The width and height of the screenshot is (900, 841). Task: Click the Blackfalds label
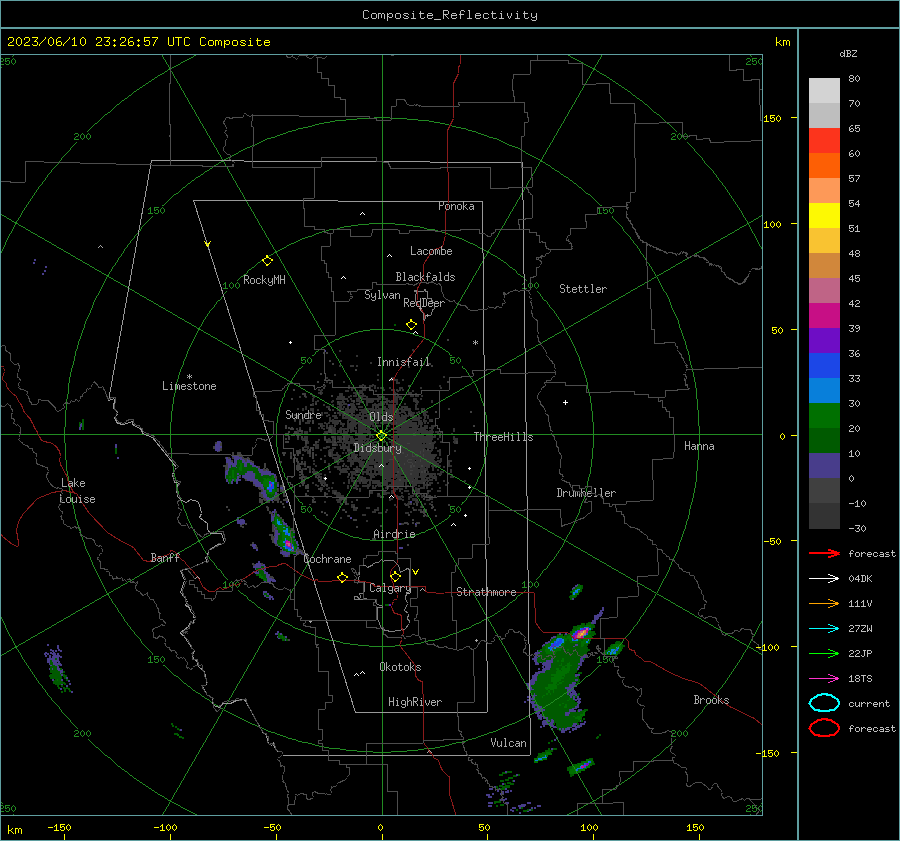pos(425,277)
